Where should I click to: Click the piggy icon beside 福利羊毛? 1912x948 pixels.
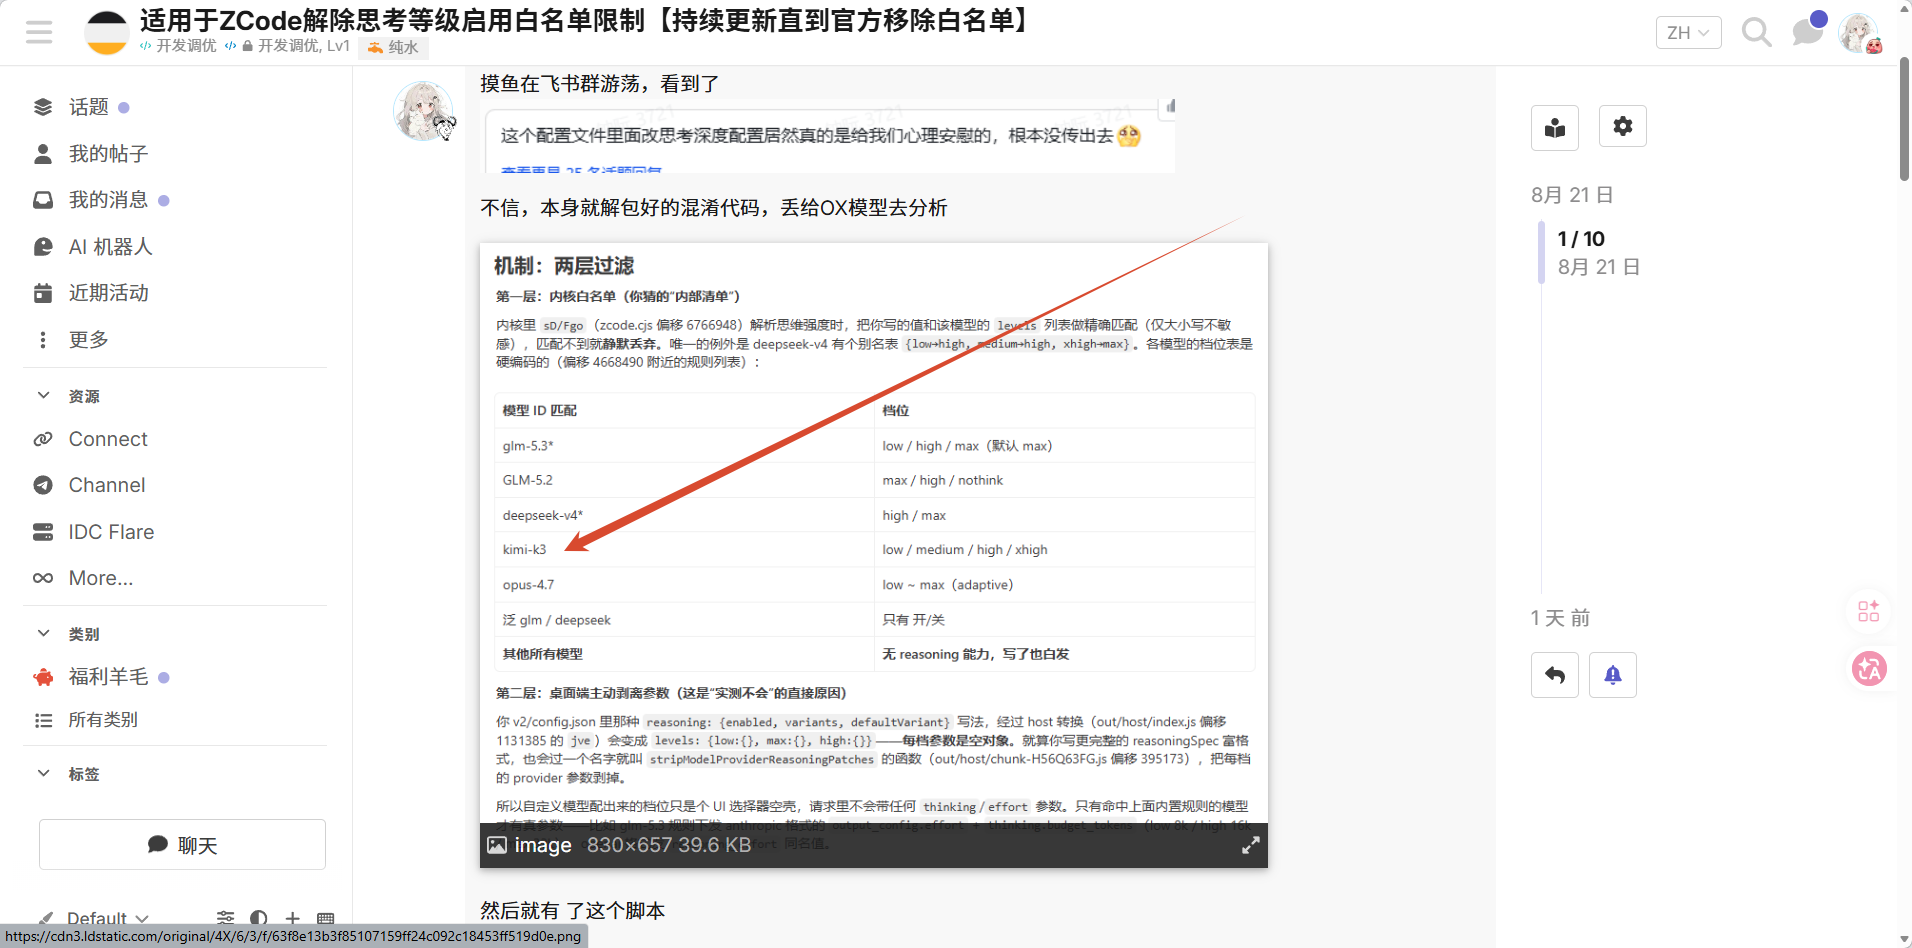pos(43,677)
